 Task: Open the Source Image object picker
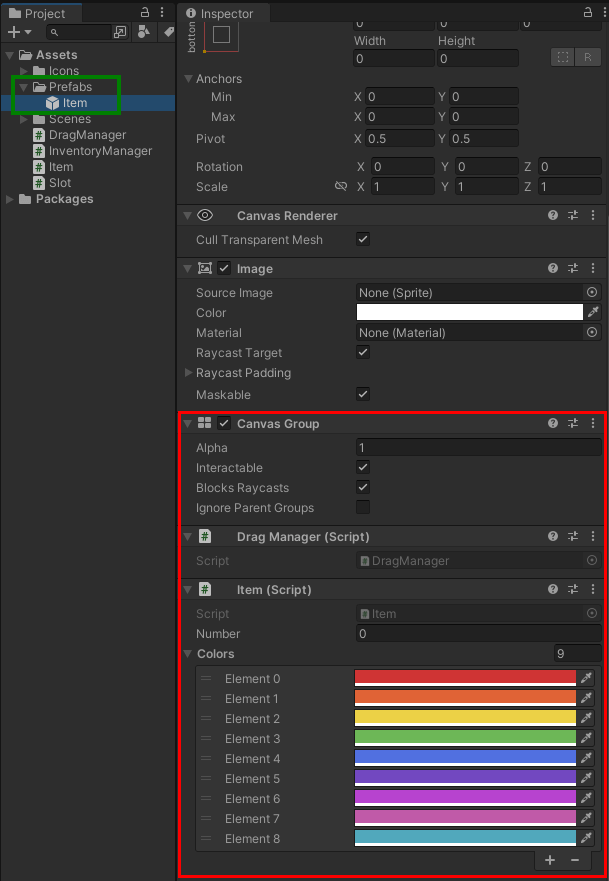[592, 292]
